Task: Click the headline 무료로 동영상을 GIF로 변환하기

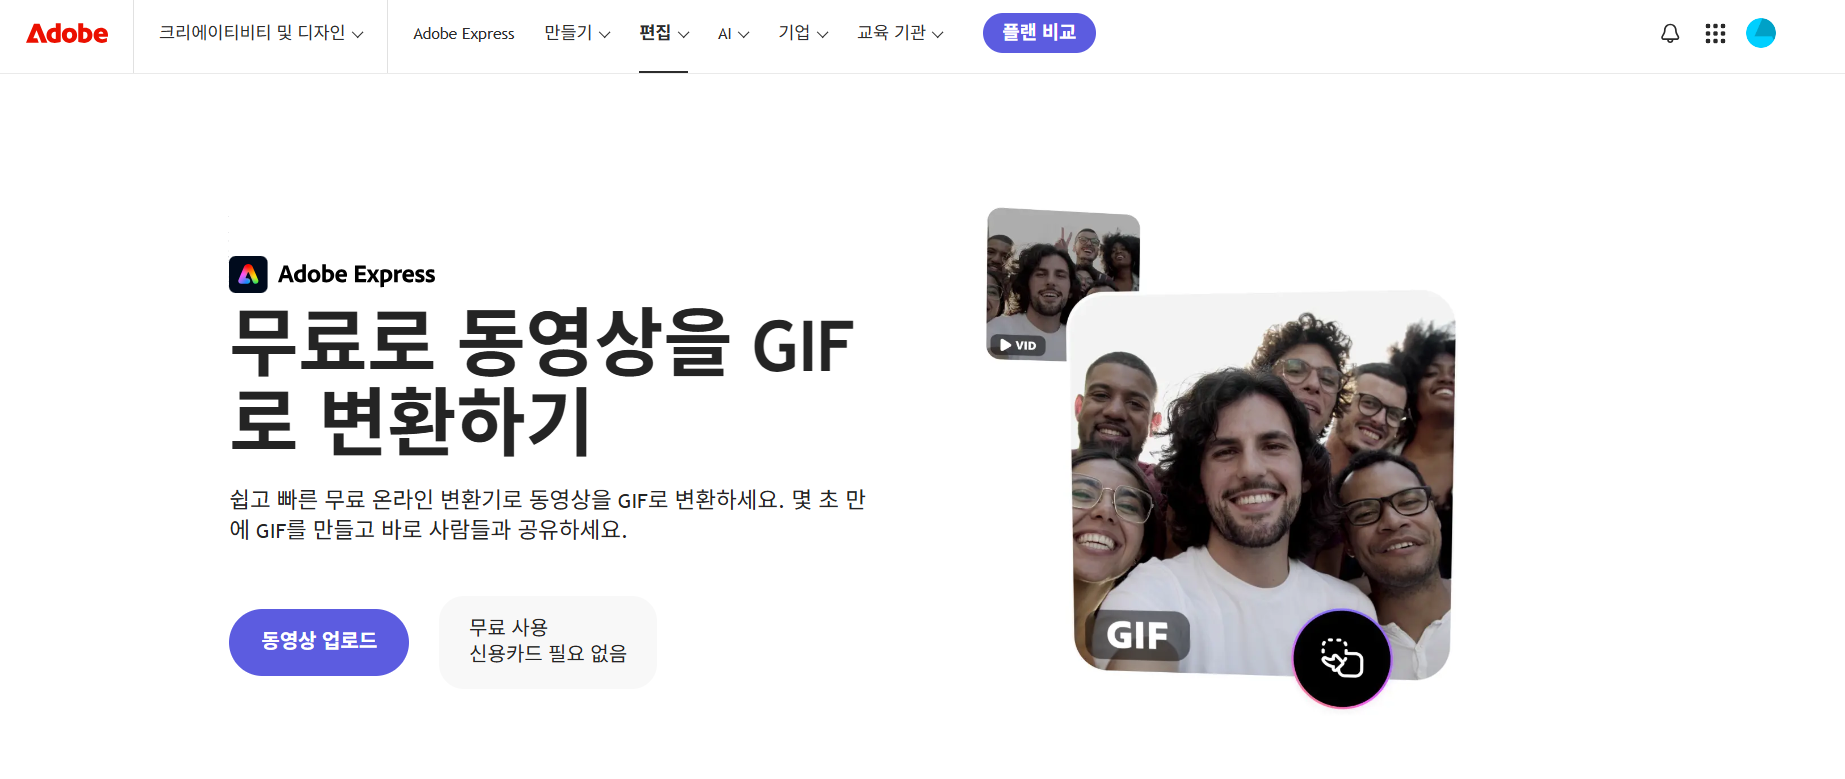Action: point(541,381)
